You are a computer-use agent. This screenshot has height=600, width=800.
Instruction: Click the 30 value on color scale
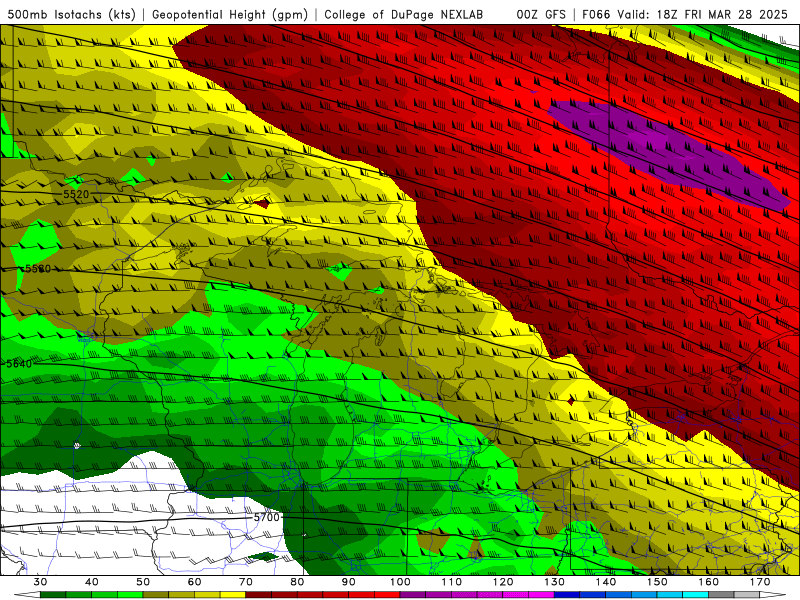click(x=40, y=582)
